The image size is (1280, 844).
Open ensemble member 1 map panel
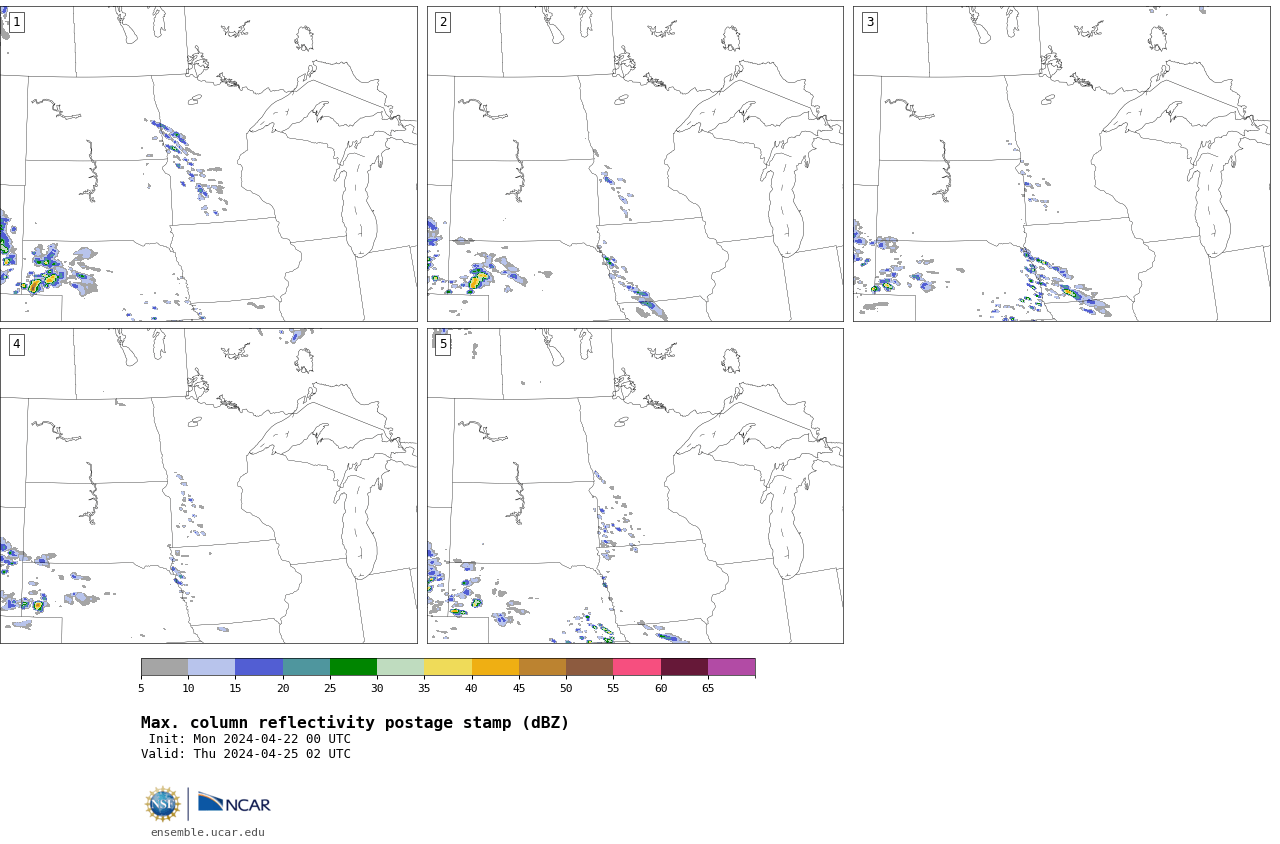(208, 164)
